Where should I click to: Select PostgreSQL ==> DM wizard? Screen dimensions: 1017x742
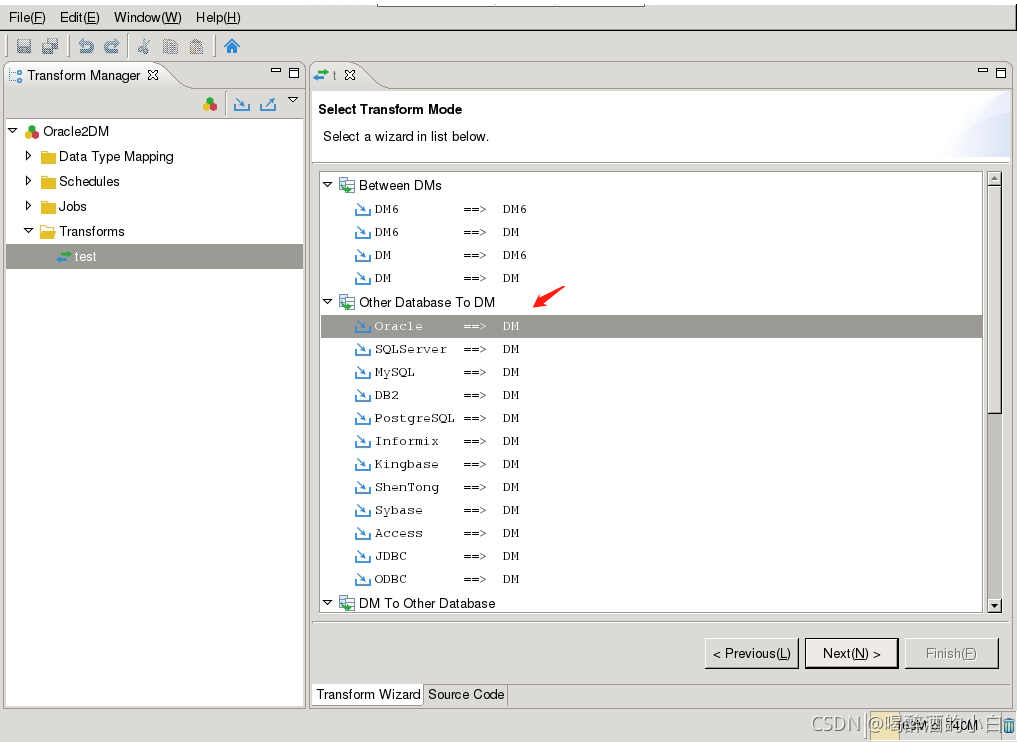[x=651, y=418]
